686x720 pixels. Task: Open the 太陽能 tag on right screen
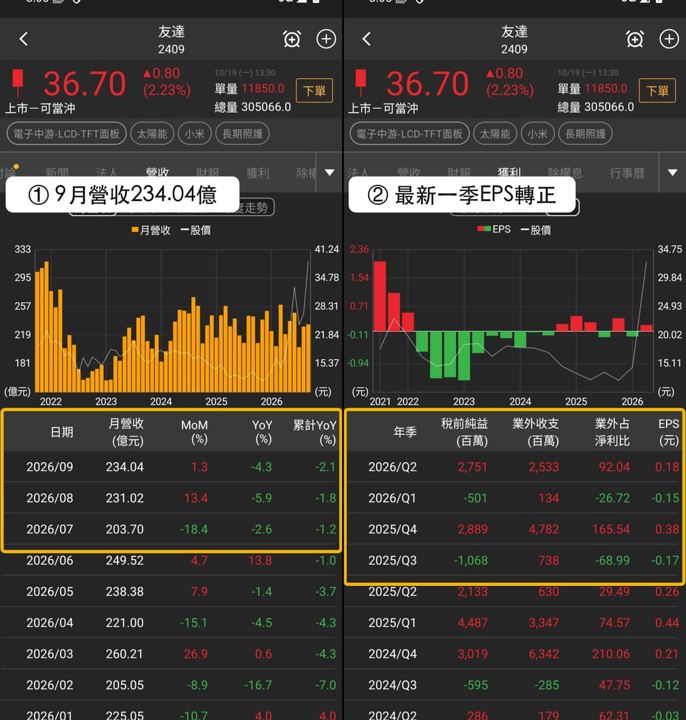pos(495,134)
